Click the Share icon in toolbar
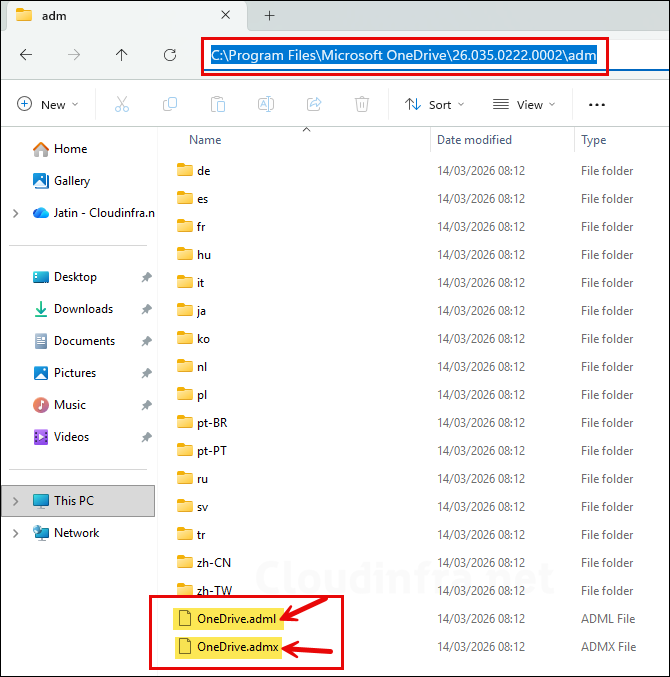670x677 pixels. [314, 104]
